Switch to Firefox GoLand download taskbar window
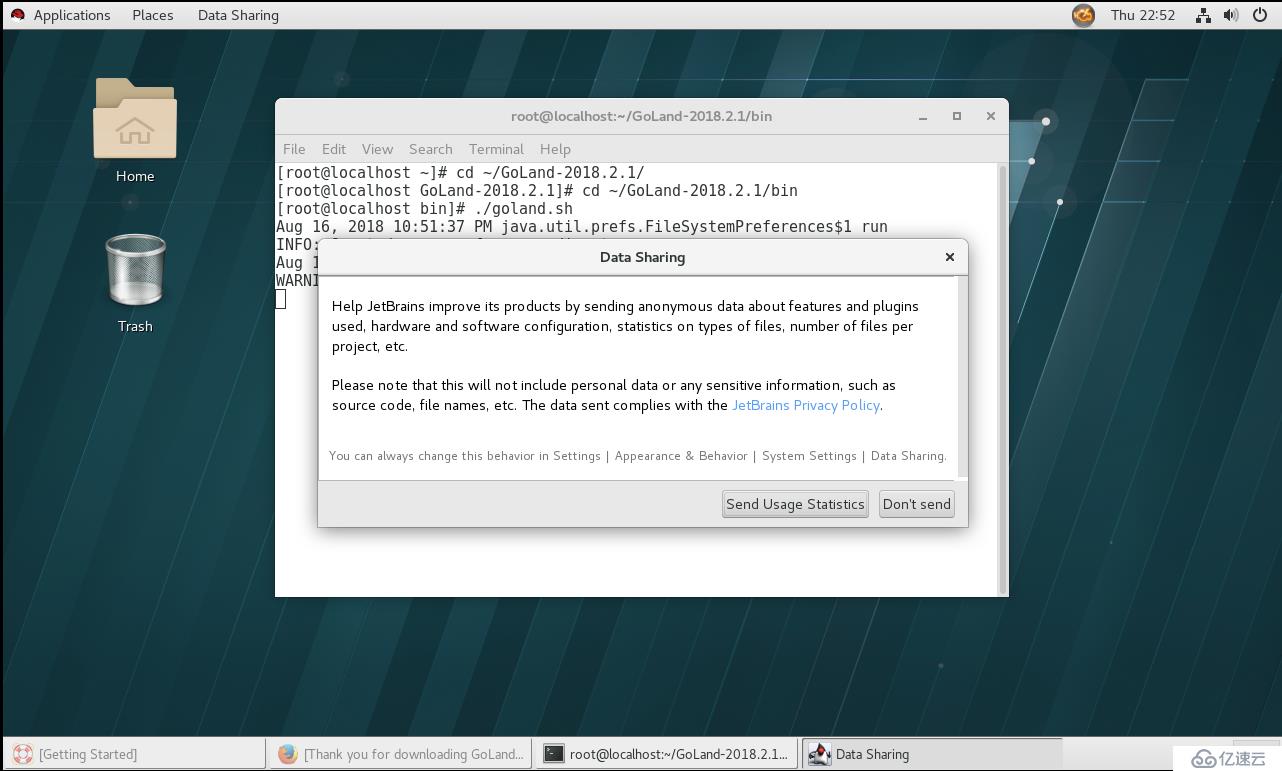 click(x=401, y=754)
